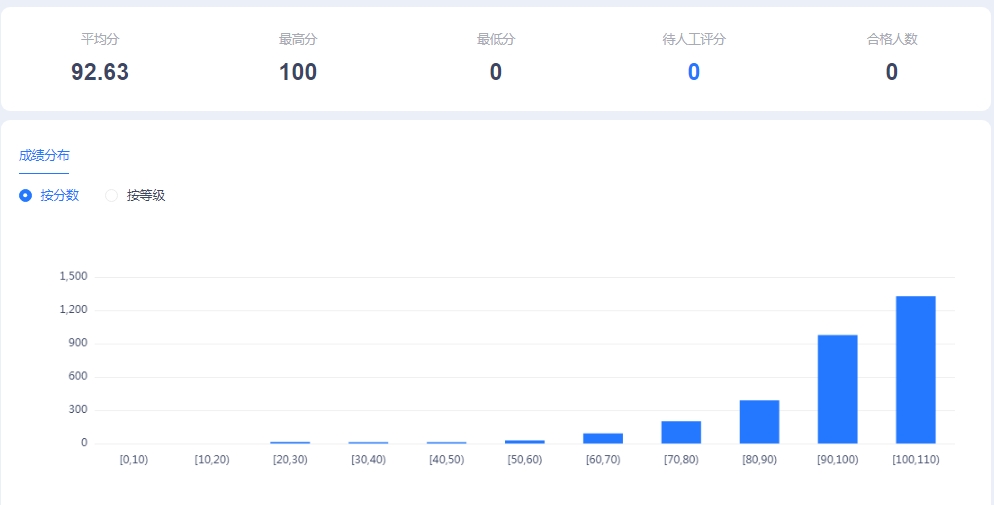Switch to the 成绩分布 tab
The height and width of the screenshot is (505, 994).
point(44,155)
